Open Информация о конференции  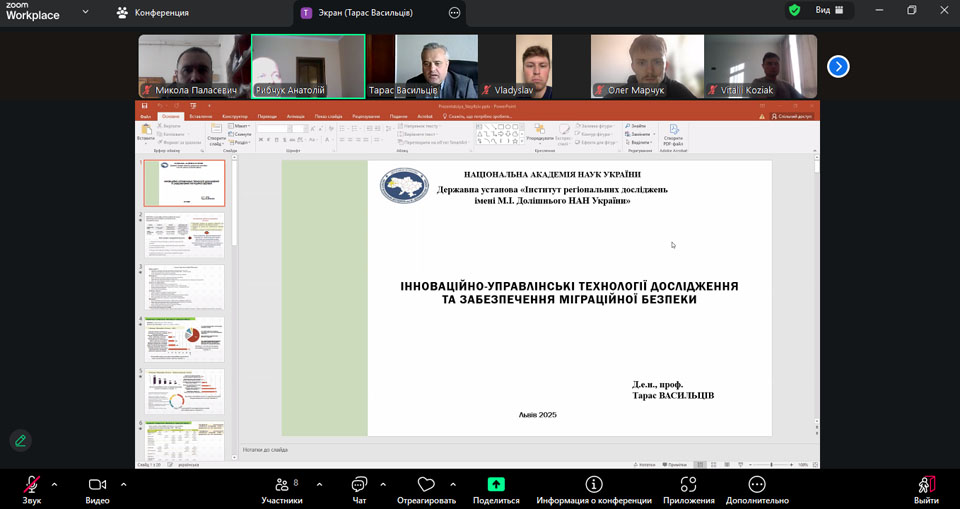(x=594, y=485)
